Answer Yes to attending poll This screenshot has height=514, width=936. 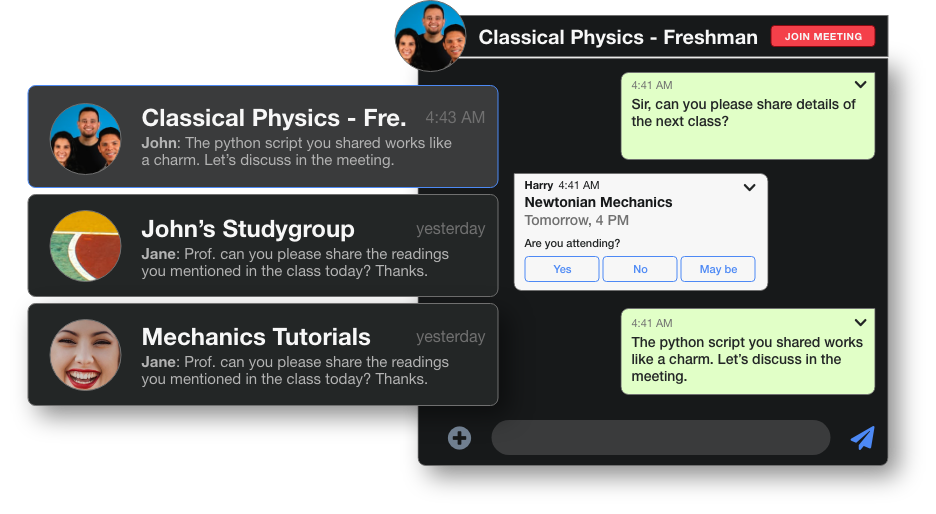click(x=562, y=269)
